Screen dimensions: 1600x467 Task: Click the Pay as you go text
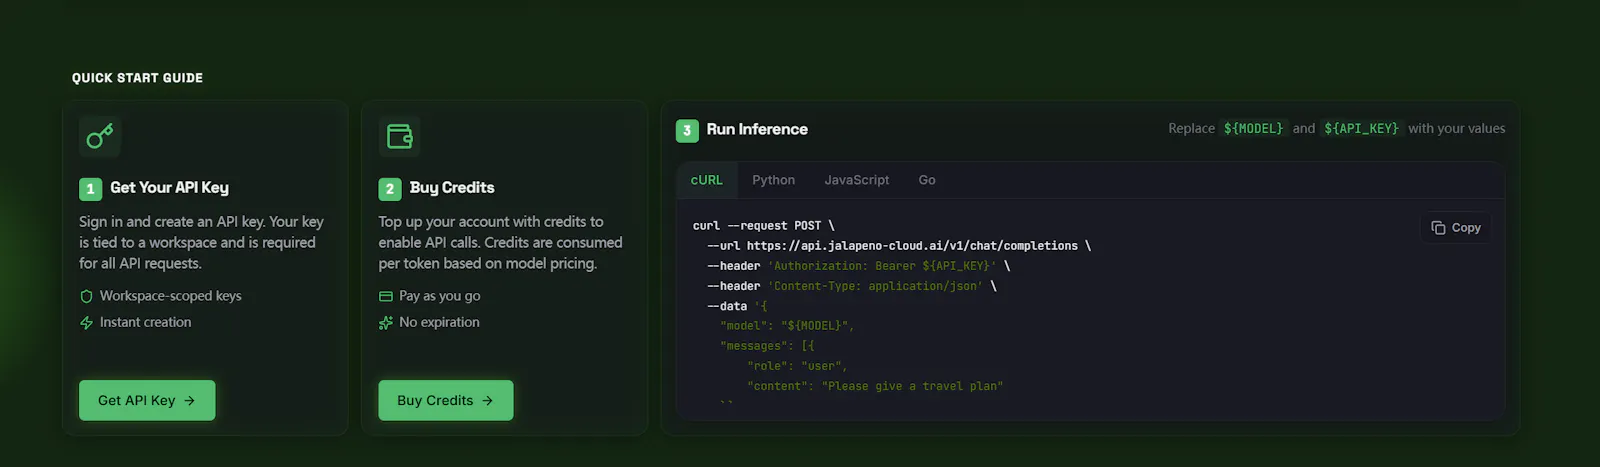coord(440,296)
